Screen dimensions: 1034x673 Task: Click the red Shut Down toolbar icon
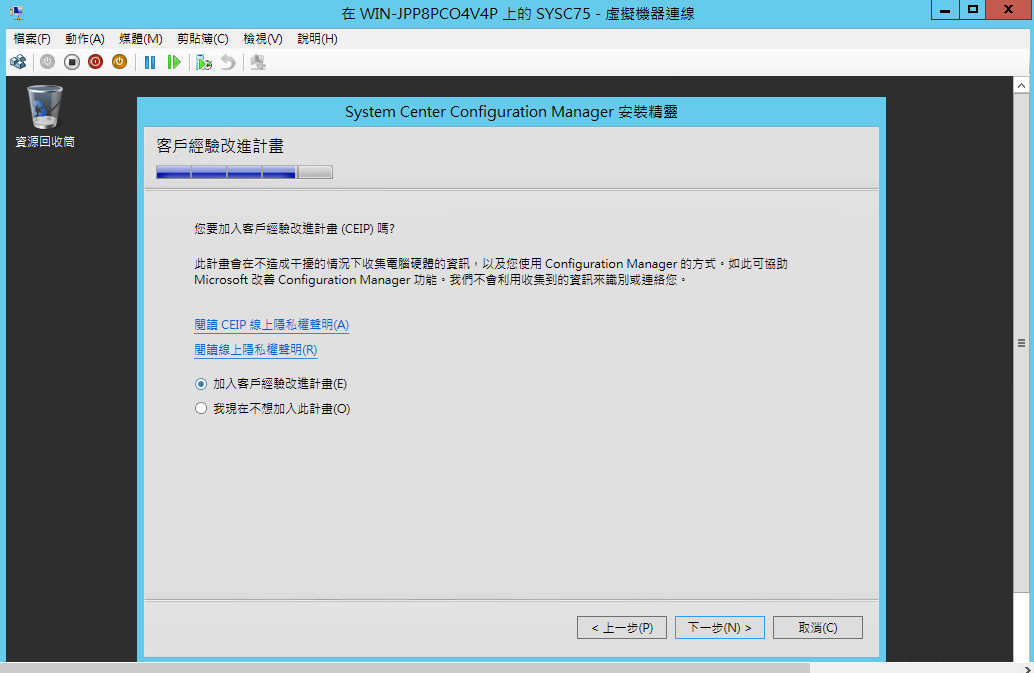coord(96,63)
